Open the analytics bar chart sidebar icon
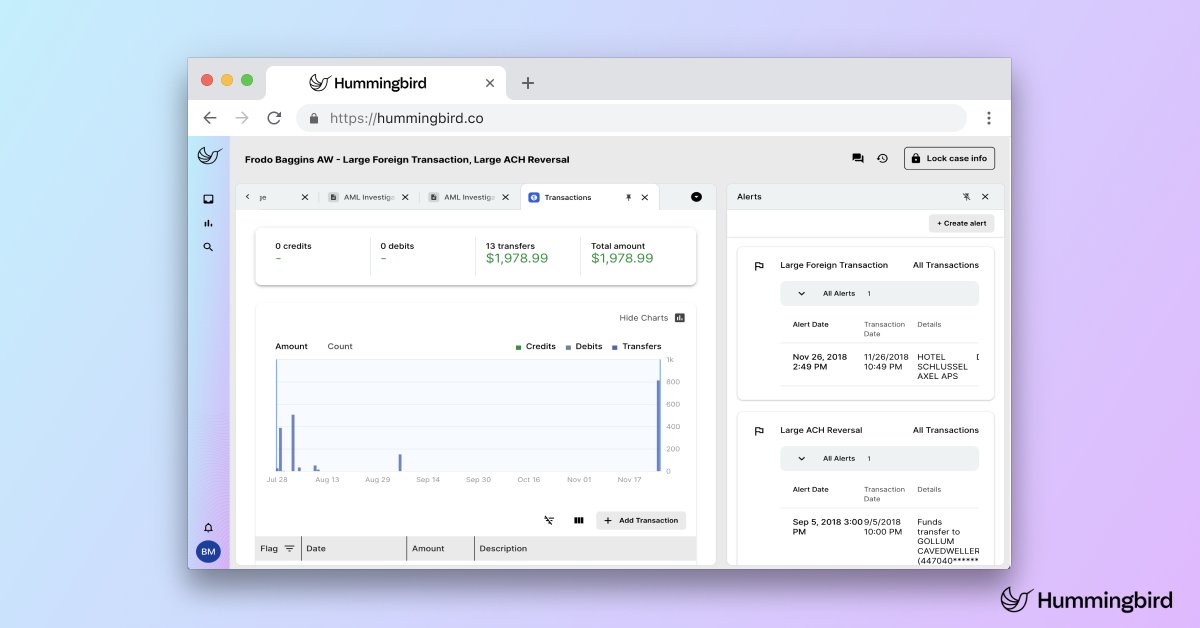Image resolution: width=1200 pixels, height=628 pixels. click(x=208, y=223)
